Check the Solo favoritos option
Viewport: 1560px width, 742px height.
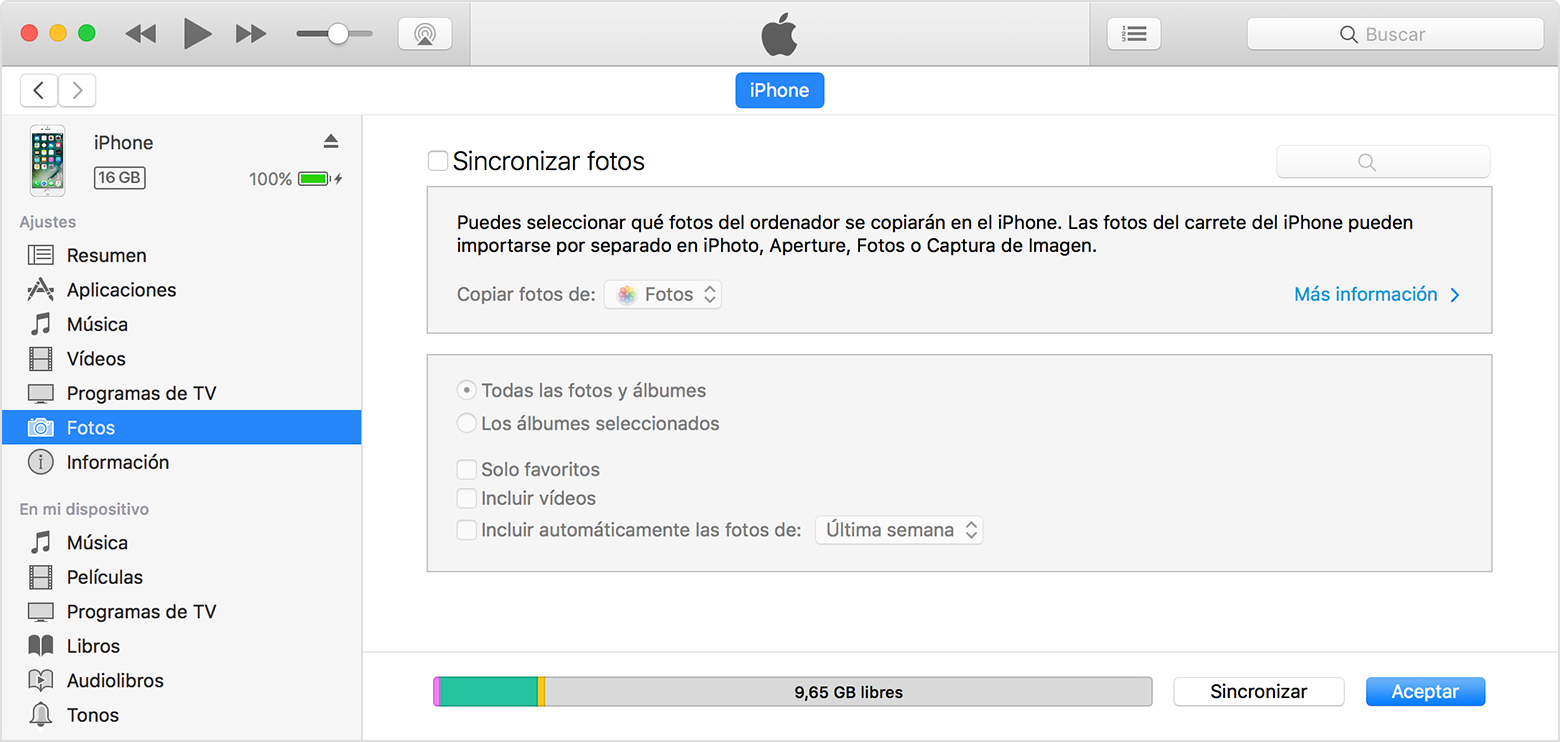(466, 469)
